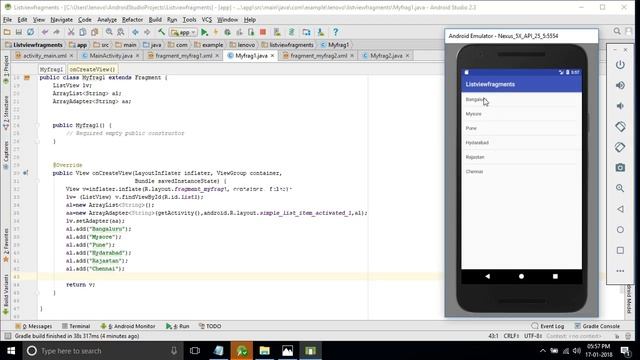Click the emulator Power button

(x=620, y=65)
